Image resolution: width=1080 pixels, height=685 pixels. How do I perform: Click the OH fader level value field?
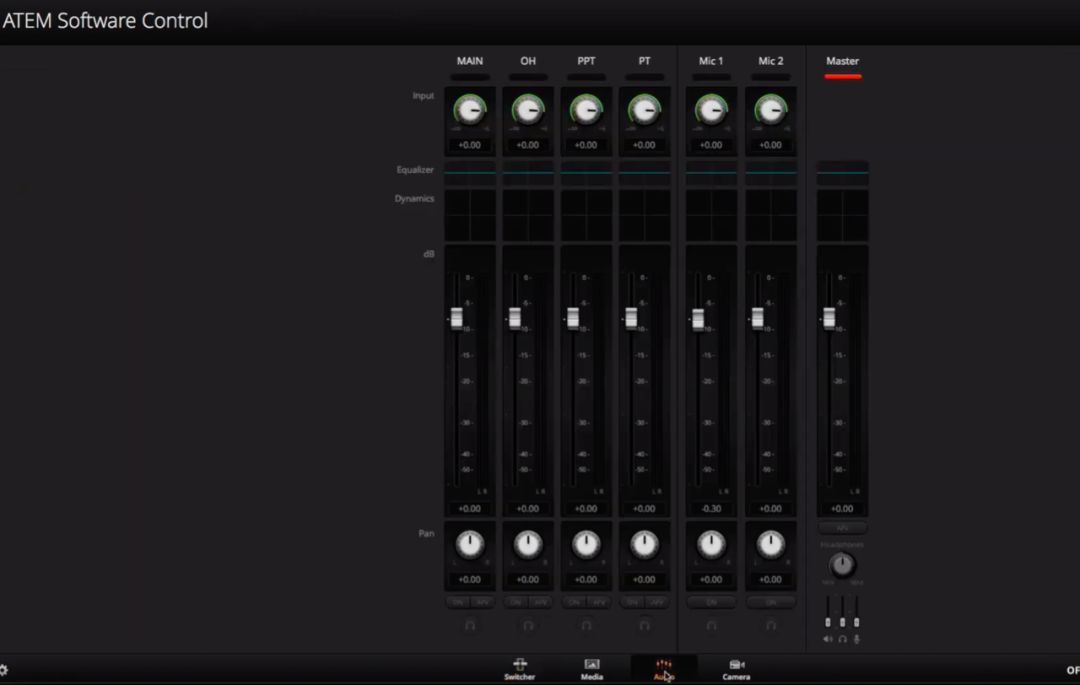[x=528, y=509]
